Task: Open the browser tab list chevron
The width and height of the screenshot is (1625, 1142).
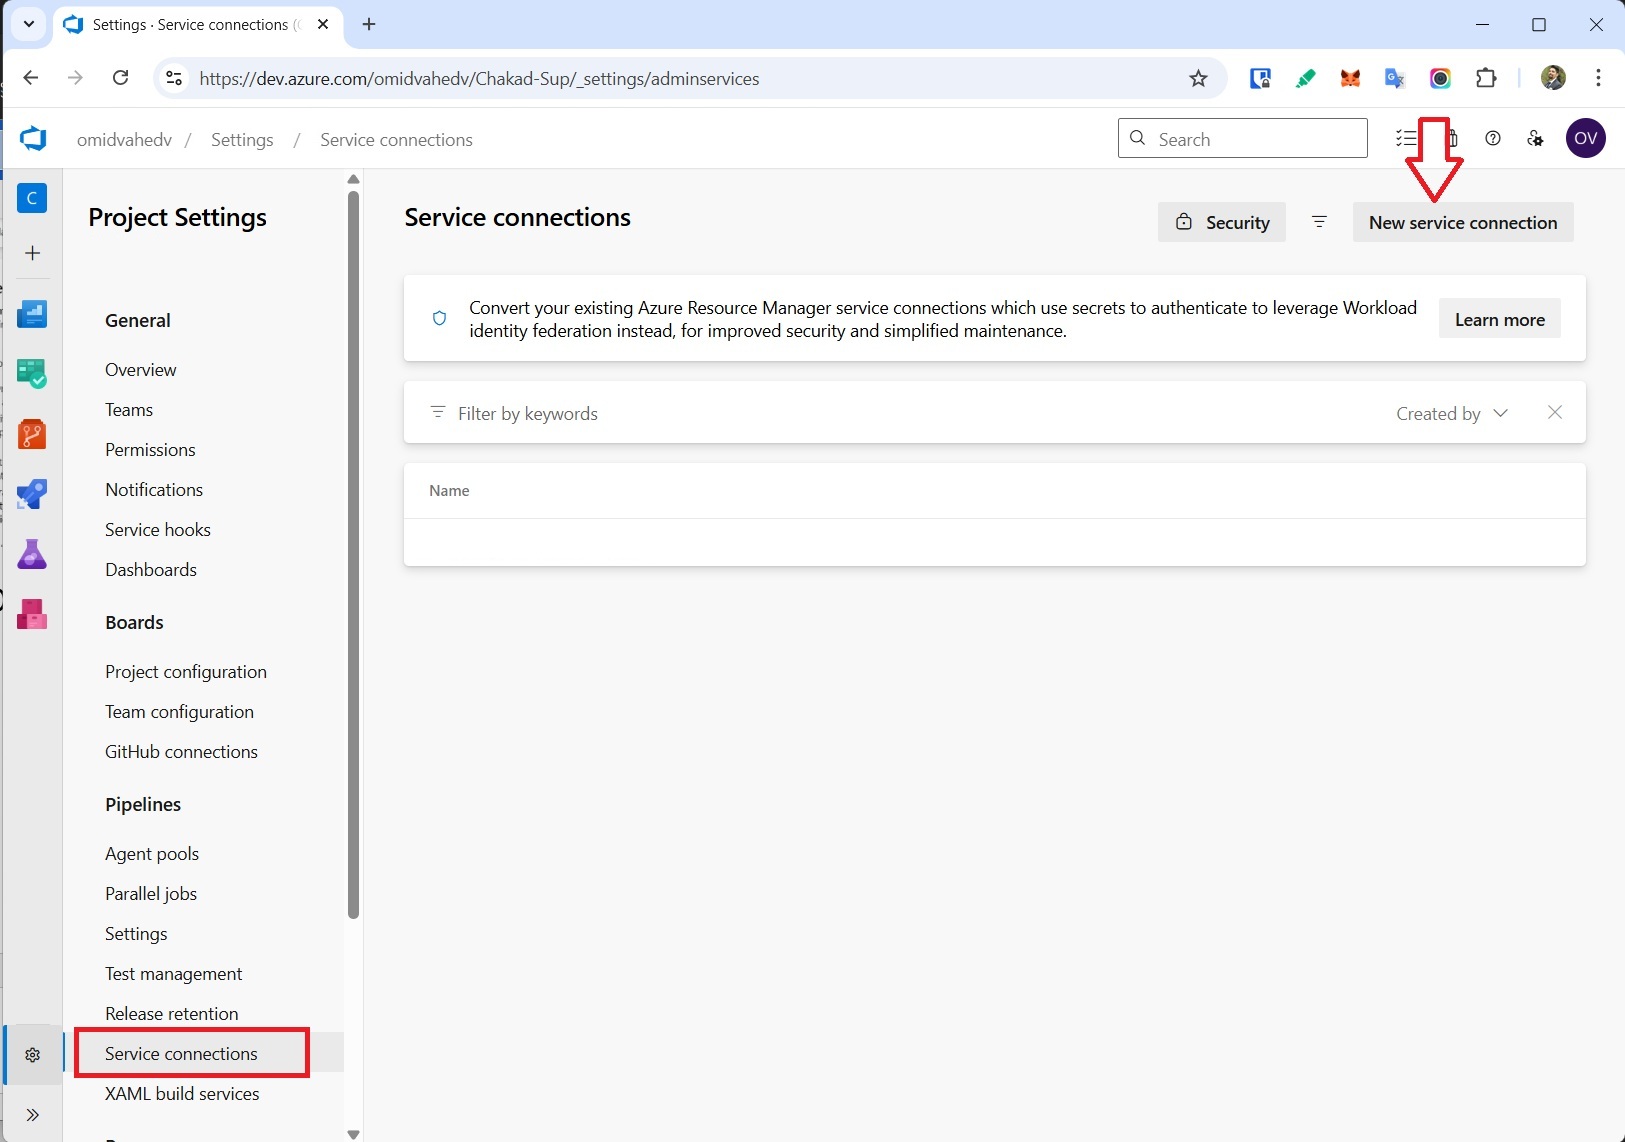Action: tap(28, 24)
